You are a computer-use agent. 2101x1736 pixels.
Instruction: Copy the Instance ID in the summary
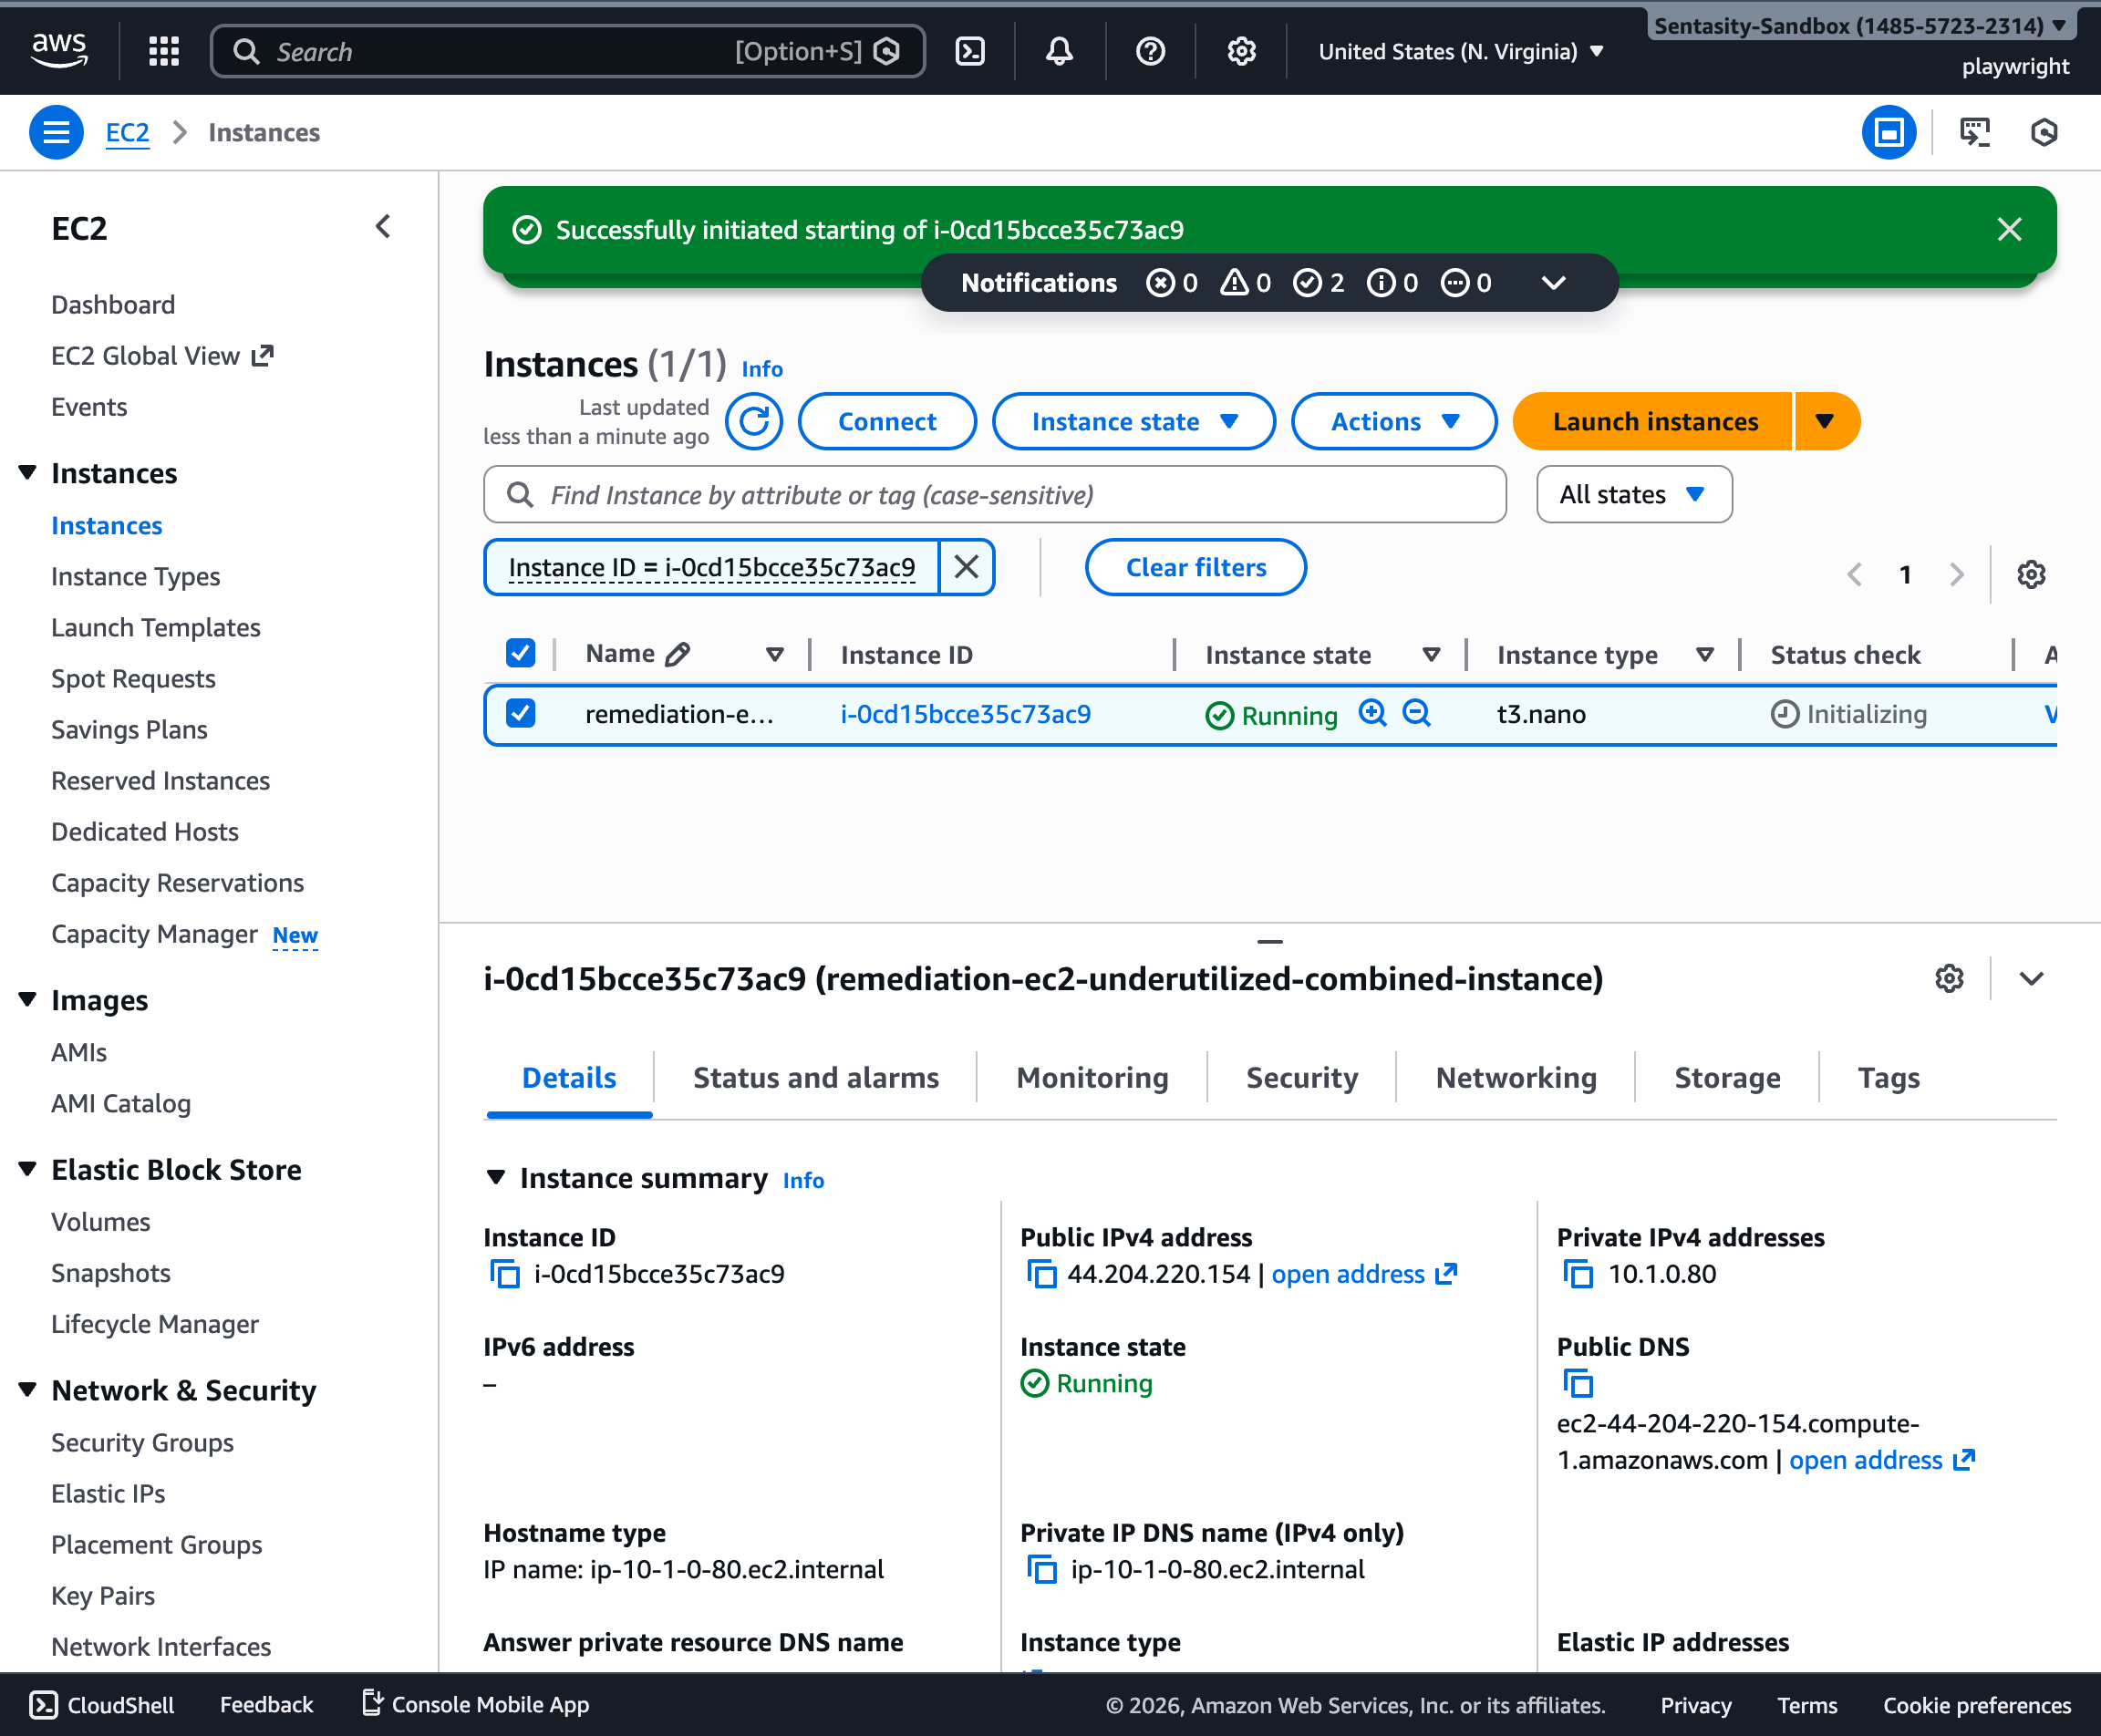pos(505,1274)
